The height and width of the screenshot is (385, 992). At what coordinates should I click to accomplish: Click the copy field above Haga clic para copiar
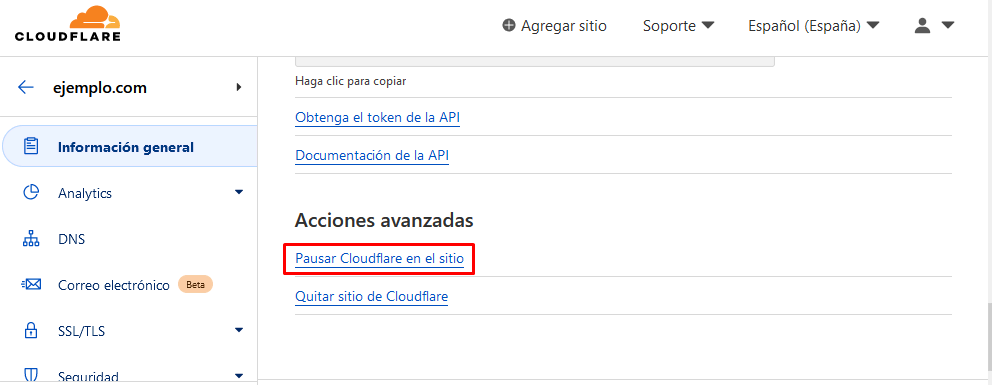(x=535, y=61)
